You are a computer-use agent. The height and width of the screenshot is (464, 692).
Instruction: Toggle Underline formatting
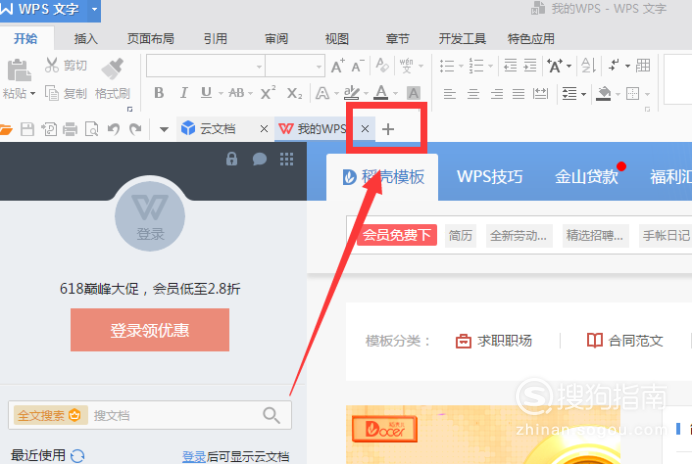pyautogui.click(x=206, y=93)
